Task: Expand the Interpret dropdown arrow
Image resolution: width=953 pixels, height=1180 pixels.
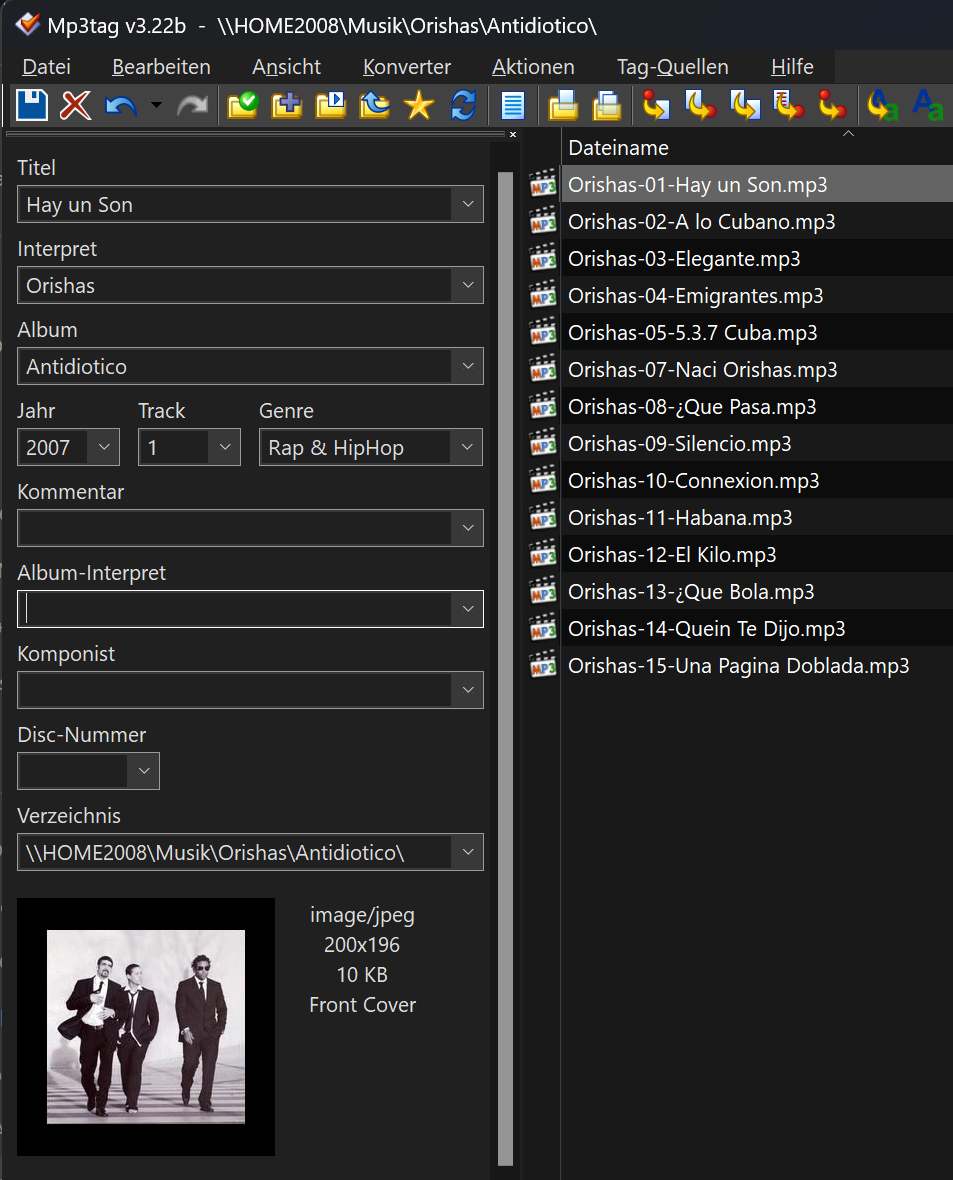Action: point(467,285)
